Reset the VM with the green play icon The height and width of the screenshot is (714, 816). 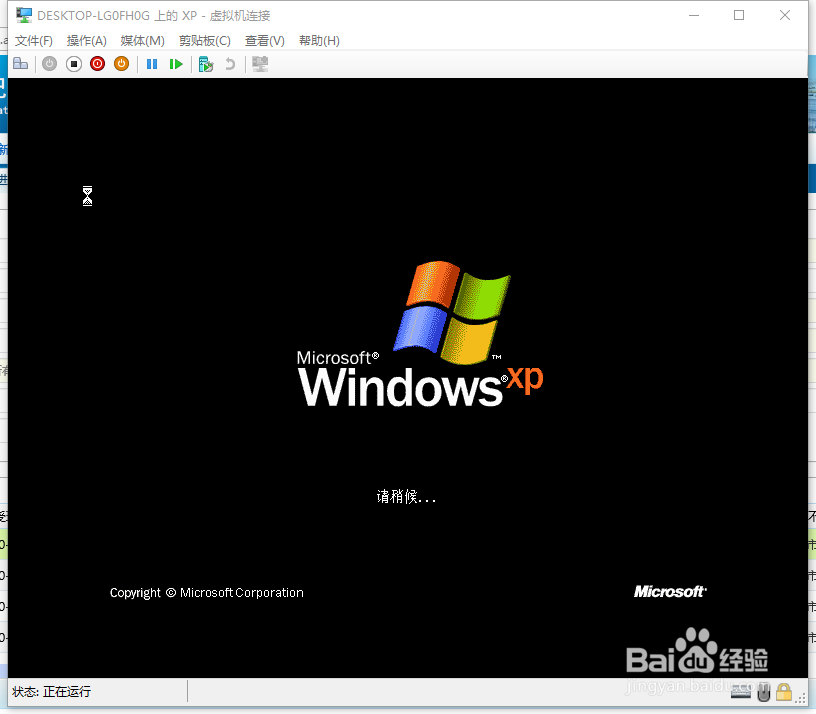(x=176, y=64)
